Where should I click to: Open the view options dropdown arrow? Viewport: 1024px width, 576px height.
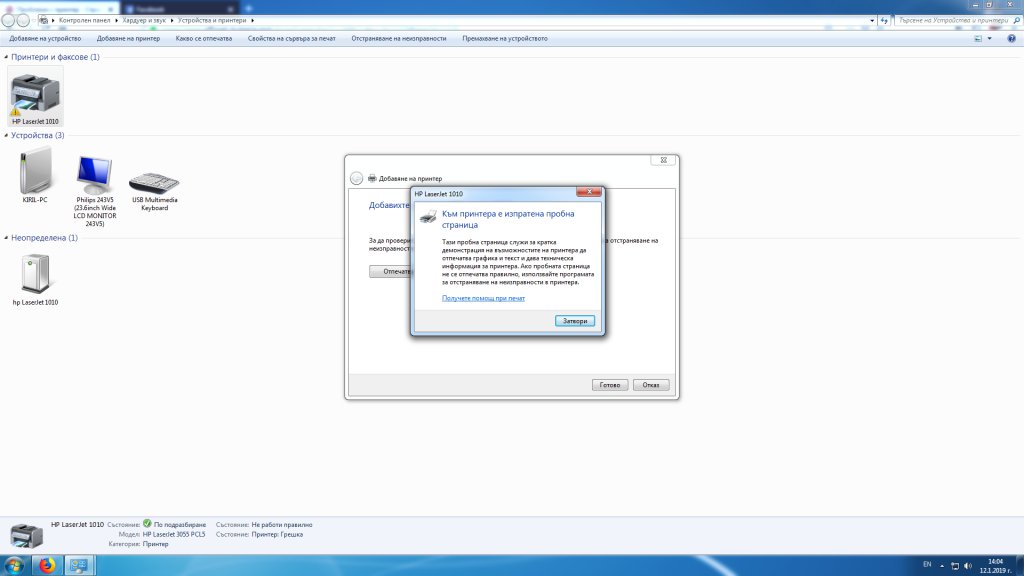989,39
